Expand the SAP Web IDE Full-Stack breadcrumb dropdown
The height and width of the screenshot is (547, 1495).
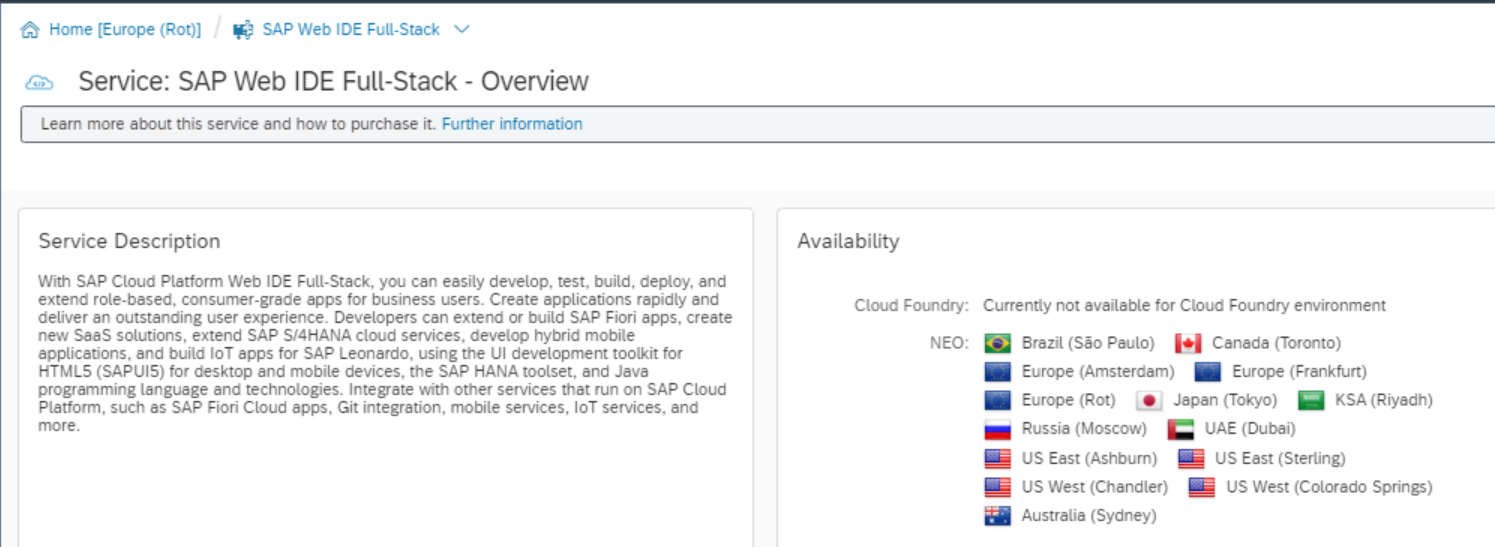[x=461, y=30]
